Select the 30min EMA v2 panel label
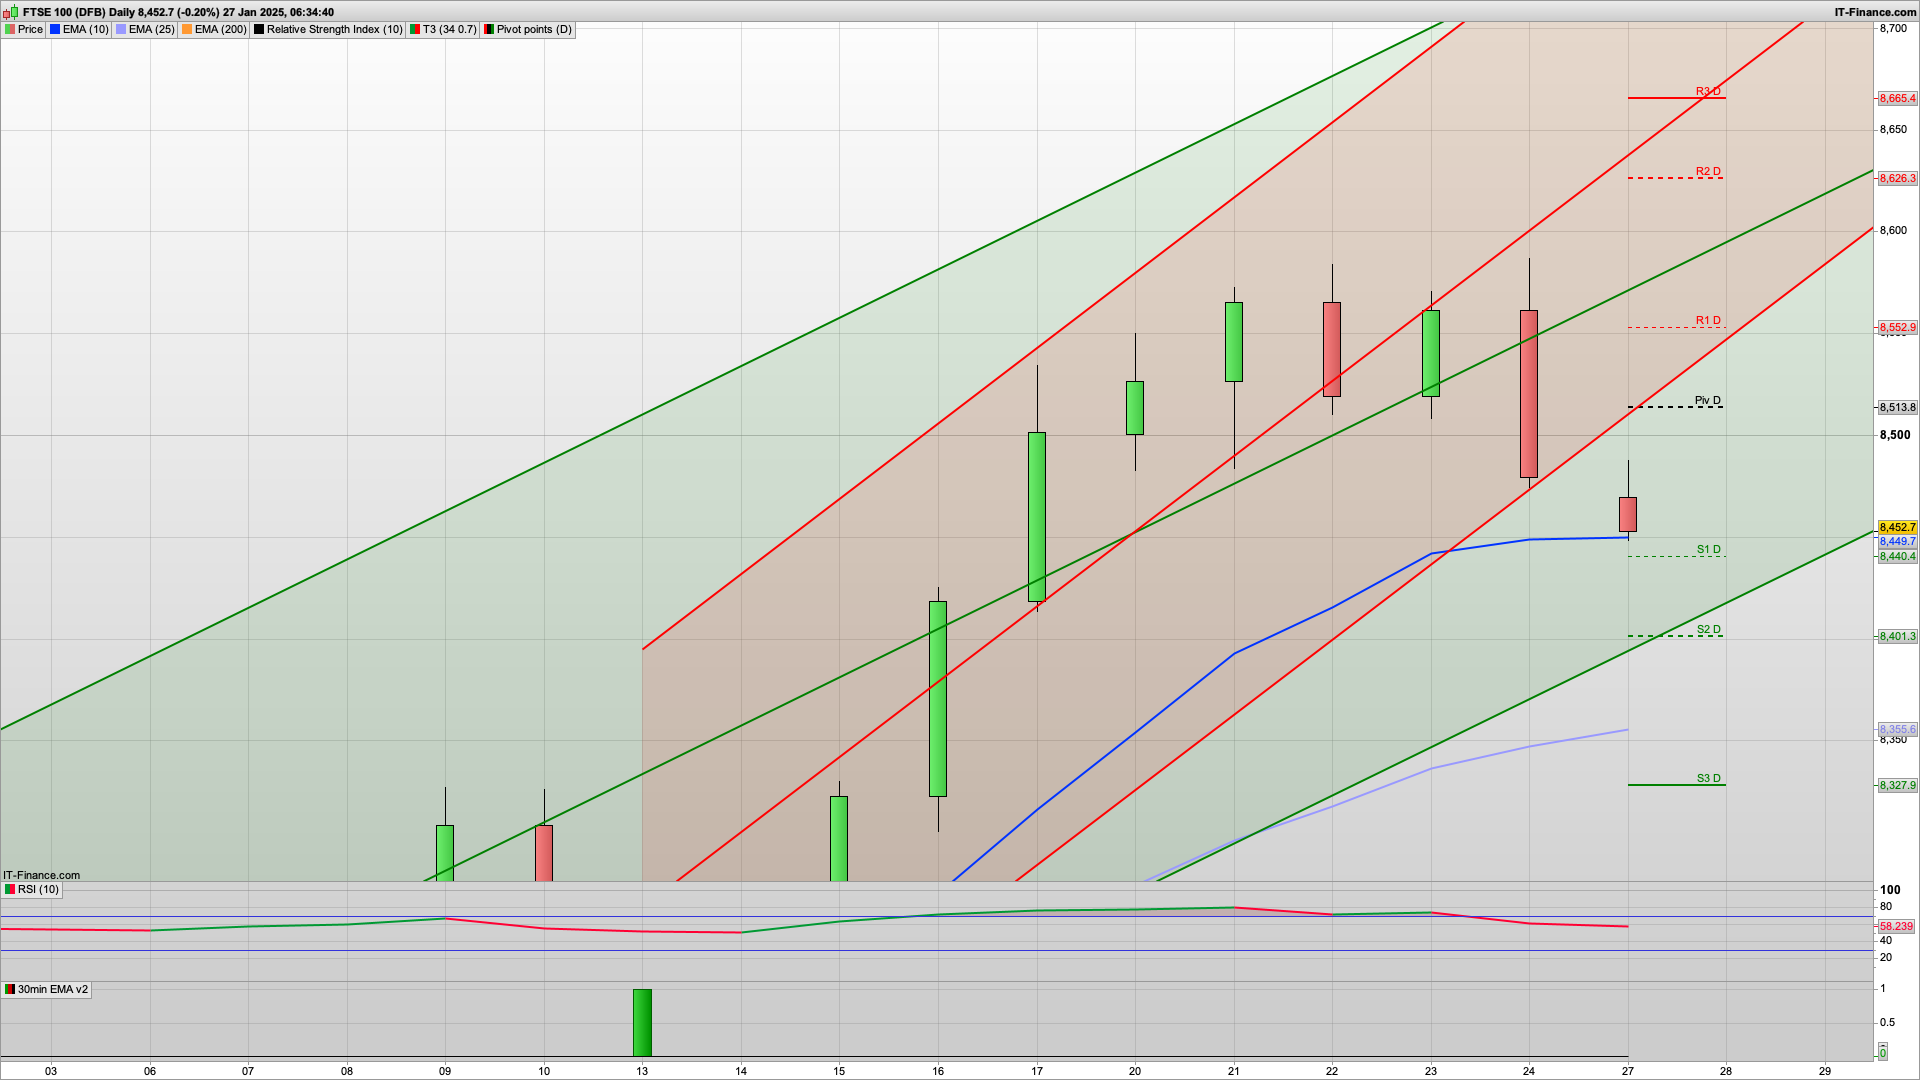1920x1080 pixels. [52, 989]
